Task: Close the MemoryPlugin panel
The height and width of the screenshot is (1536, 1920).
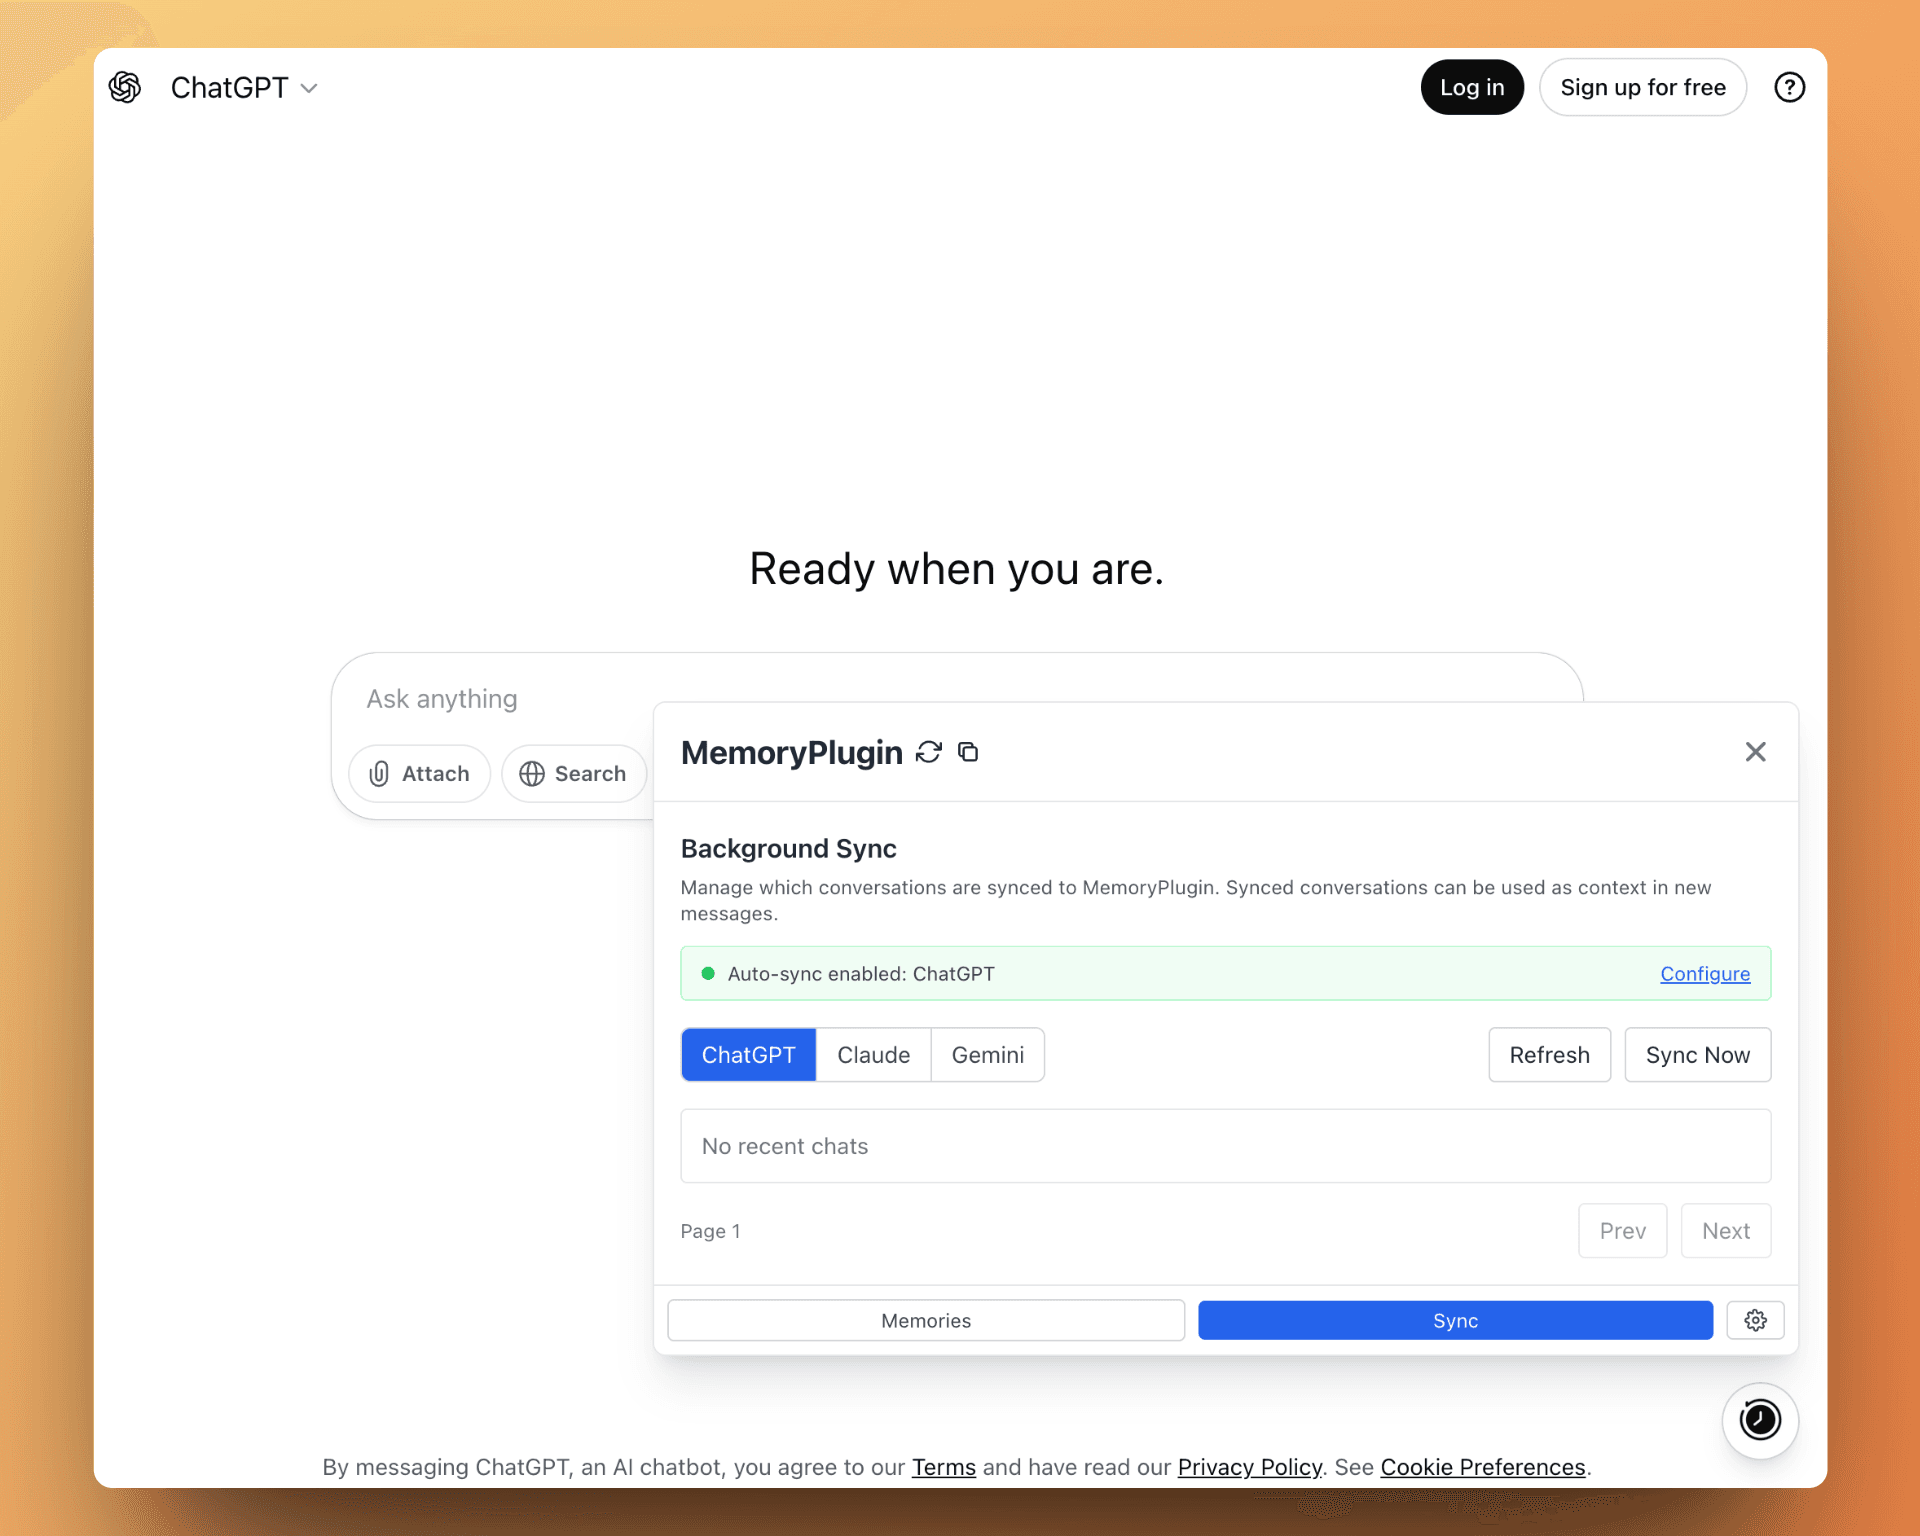Action: pyautogui.click(x=1755, y=752)
